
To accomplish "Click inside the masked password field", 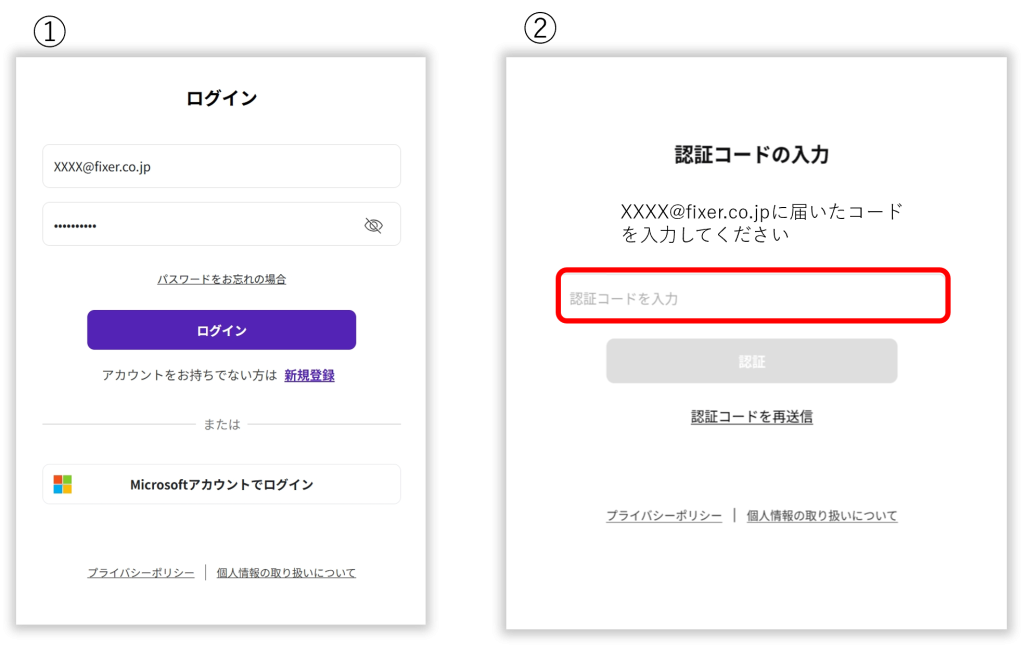I will point(200,225).
